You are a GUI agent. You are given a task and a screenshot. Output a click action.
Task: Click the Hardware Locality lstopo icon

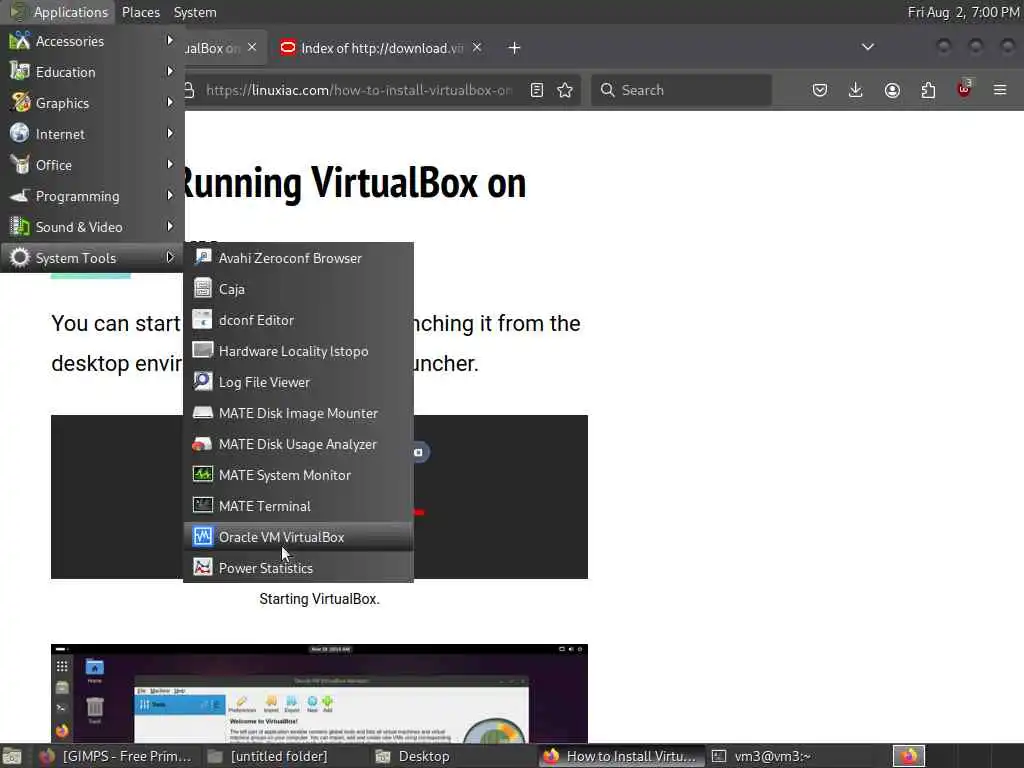pyautogui.click(x=202, y=351)
